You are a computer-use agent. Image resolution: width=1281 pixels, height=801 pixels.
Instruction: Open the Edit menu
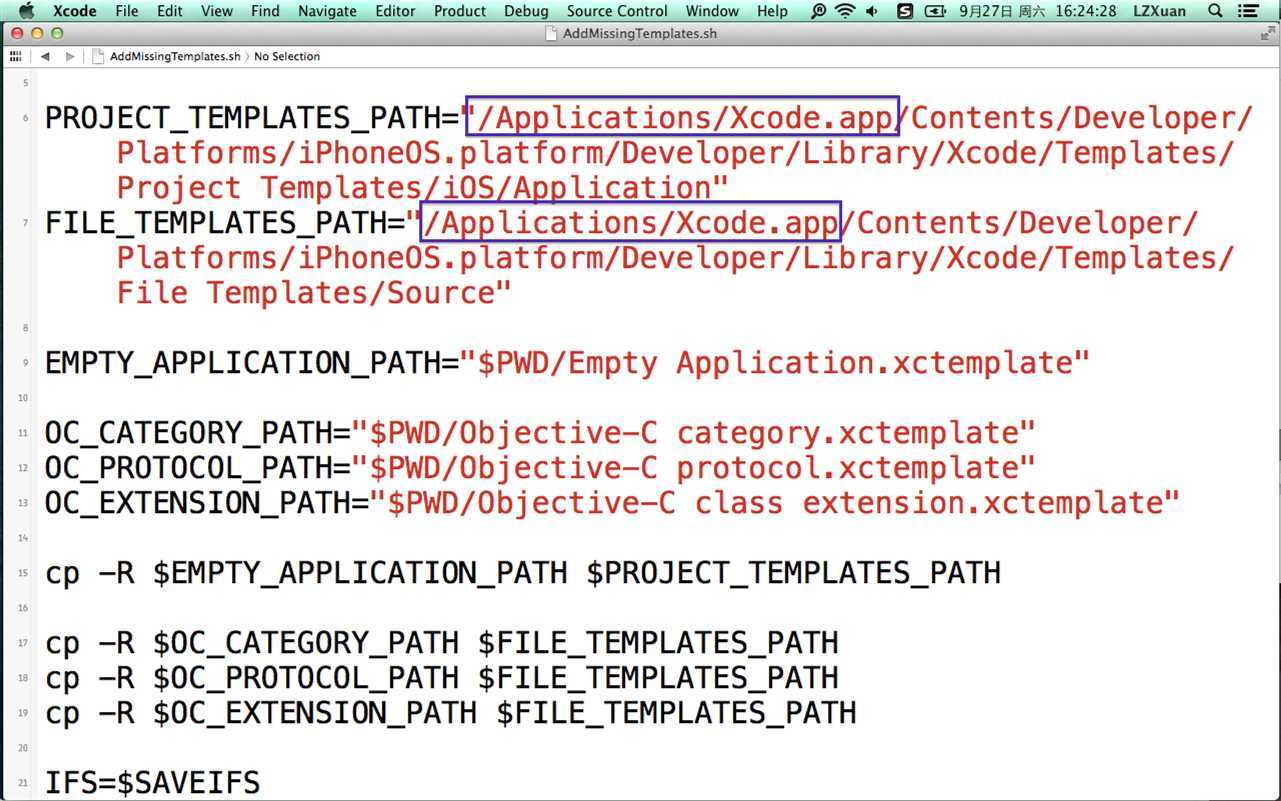tap(170, 11)
